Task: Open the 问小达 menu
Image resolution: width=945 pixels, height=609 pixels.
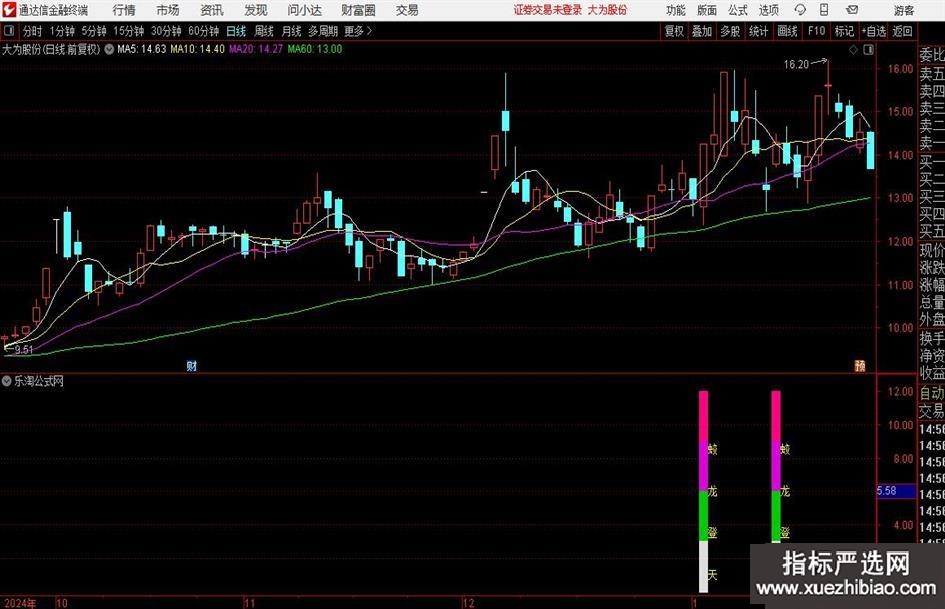Action: pos(304,10)
